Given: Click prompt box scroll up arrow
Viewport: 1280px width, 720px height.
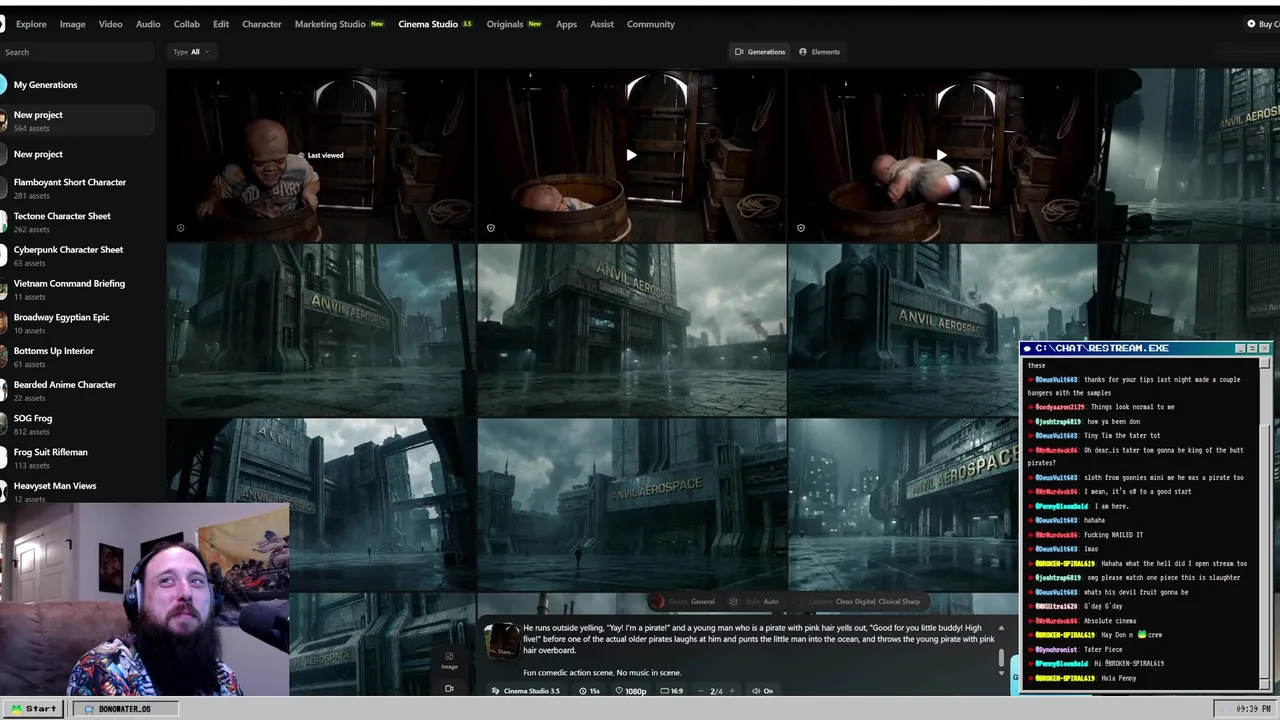Looking at the screenshot, I should pos(1001,628).
